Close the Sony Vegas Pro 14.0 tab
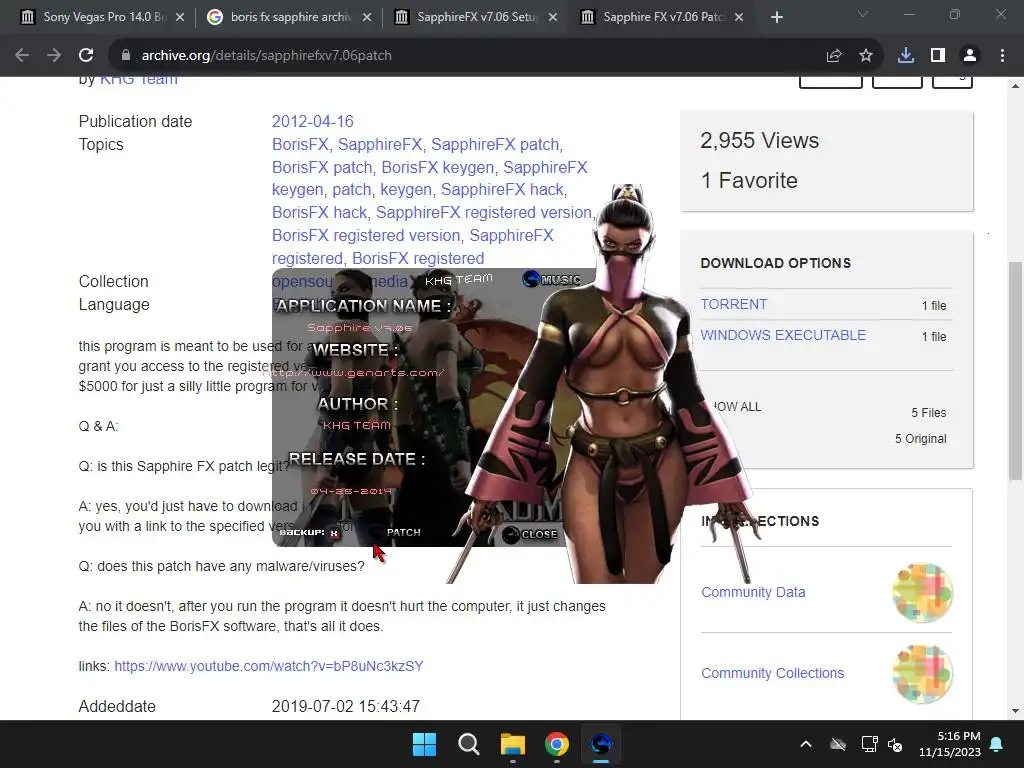 coord(180,17)
